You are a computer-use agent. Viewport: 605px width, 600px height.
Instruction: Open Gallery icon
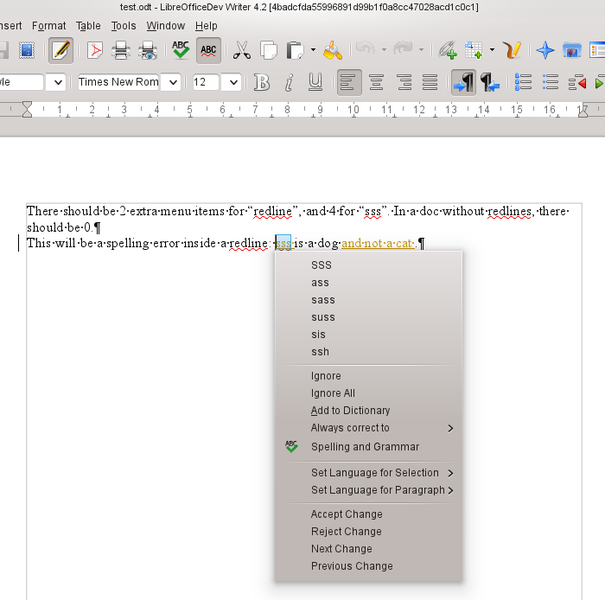click(x=572, y=51)
